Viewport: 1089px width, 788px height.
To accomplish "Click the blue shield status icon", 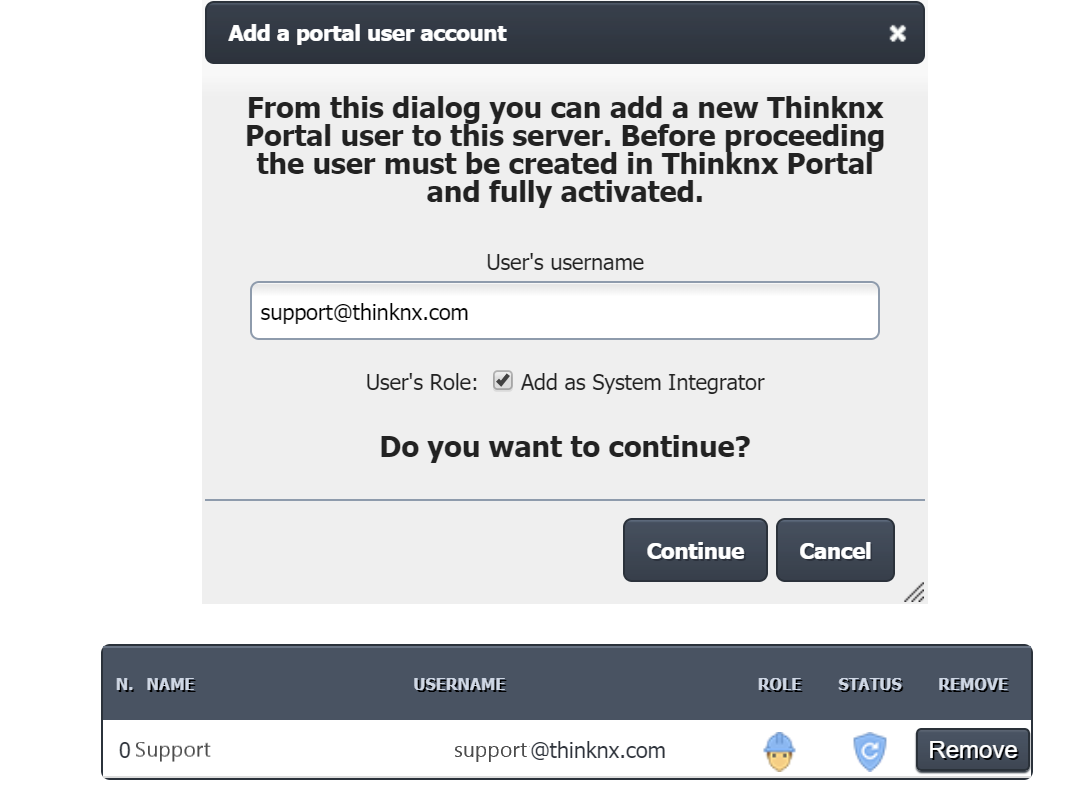I will tap(869, 751).
